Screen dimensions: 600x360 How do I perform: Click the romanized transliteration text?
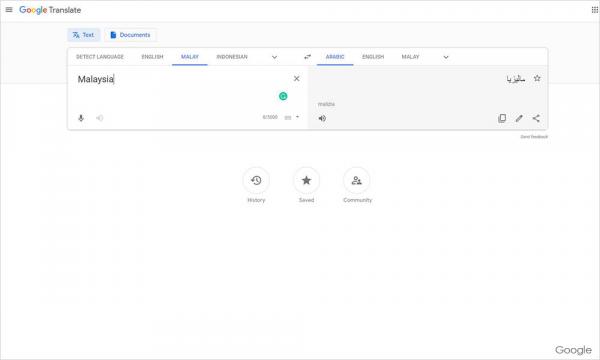[x=326, y=104]
